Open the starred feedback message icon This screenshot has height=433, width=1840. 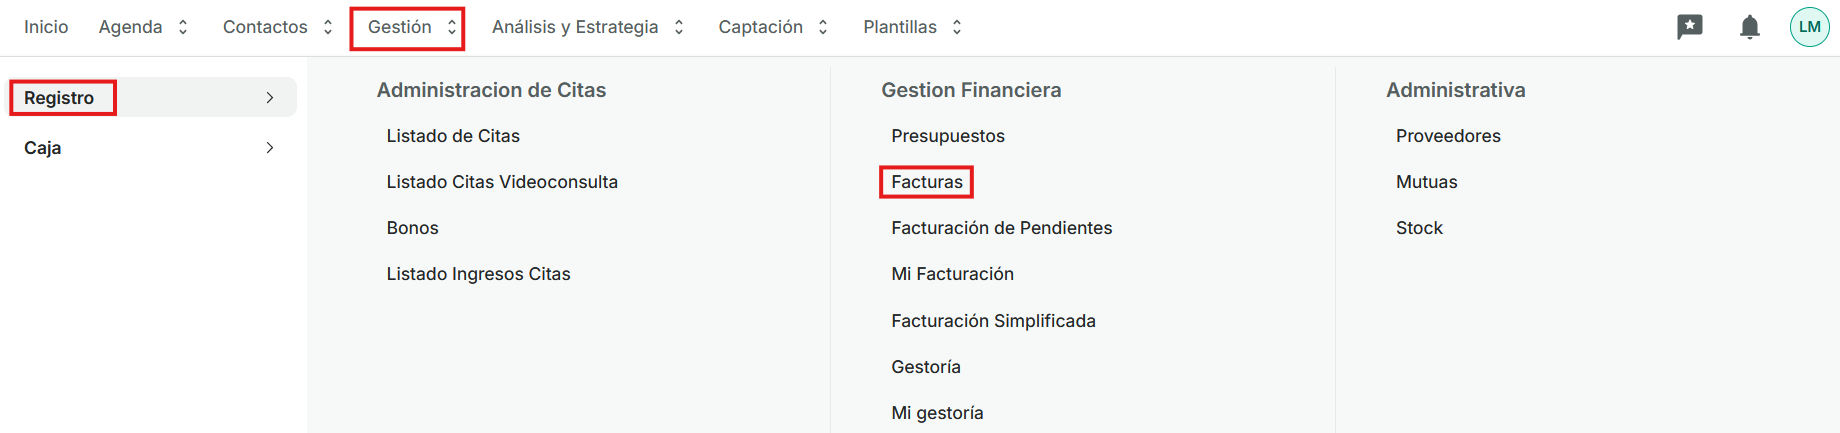coord(1690,27)
